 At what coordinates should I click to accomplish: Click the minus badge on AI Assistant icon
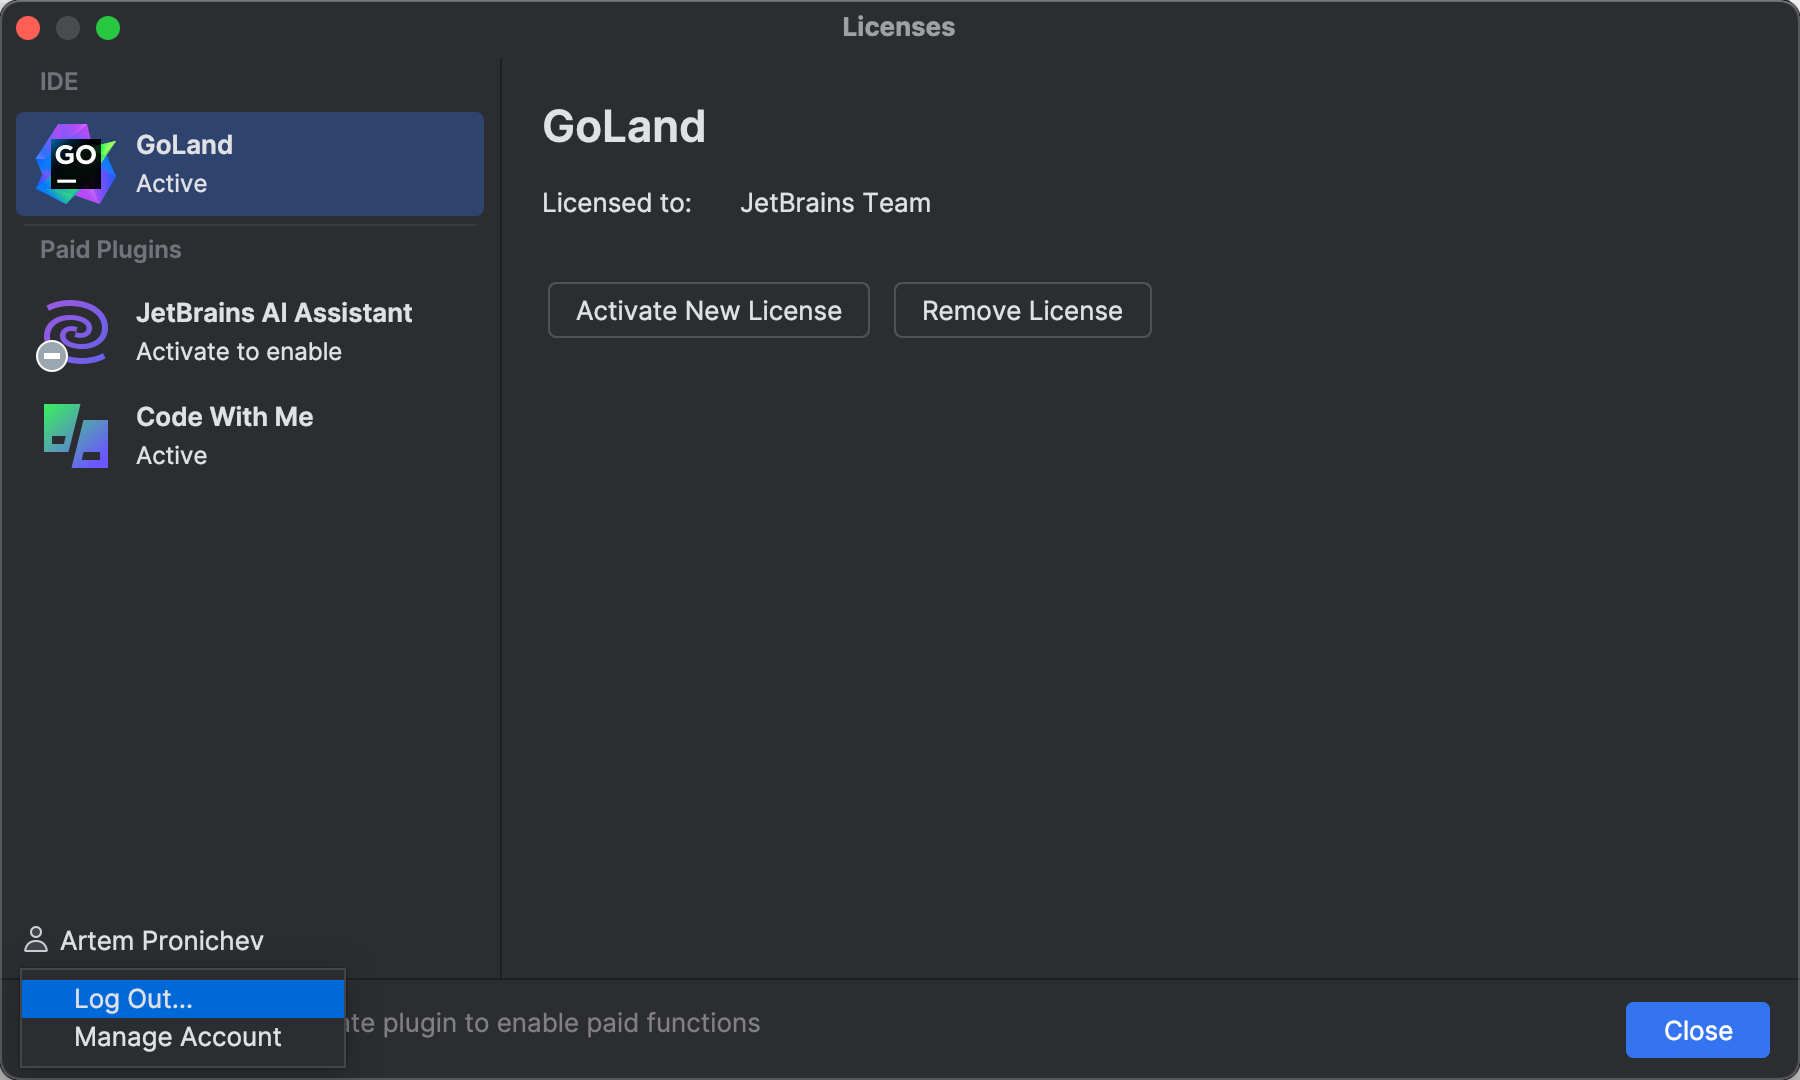click(51, 355)
